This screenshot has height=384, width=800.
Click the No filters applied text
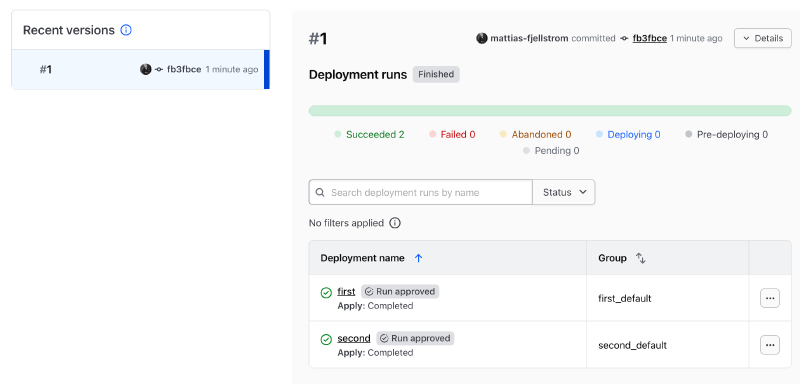346,223
